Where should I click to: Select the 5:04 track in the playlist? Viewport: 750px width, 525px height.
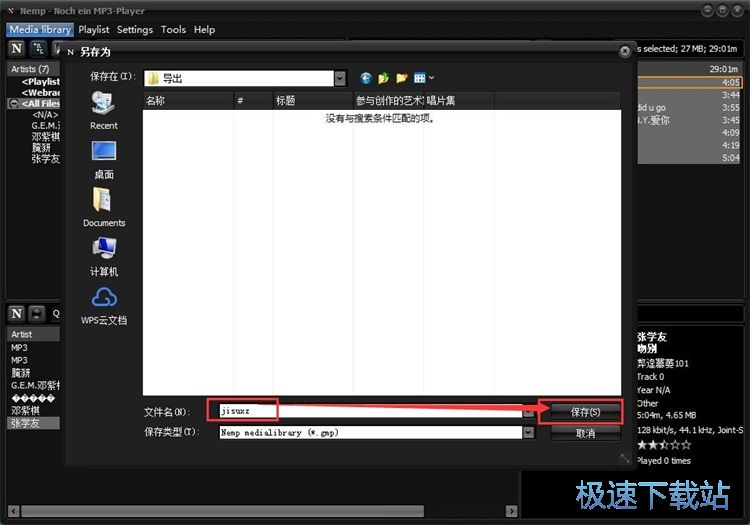[689, 158]
